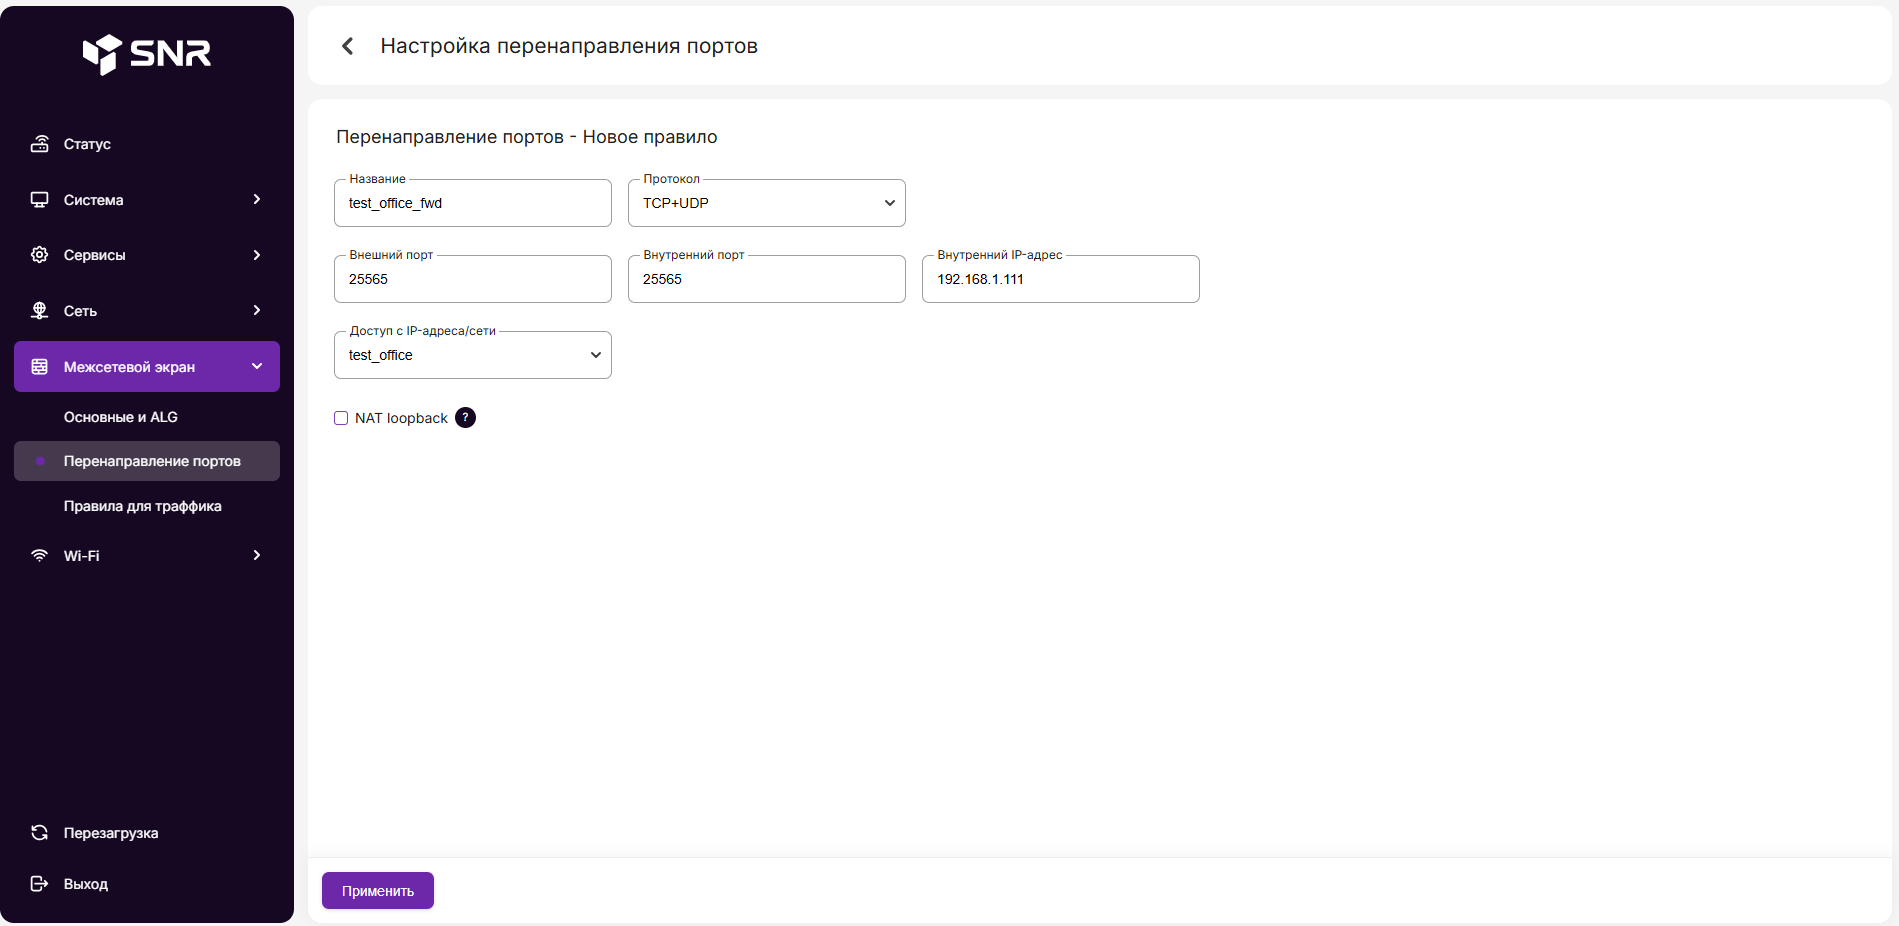Open the NAT loopback help tooltip icon
1899x926 pixels.
click(465, 418)
